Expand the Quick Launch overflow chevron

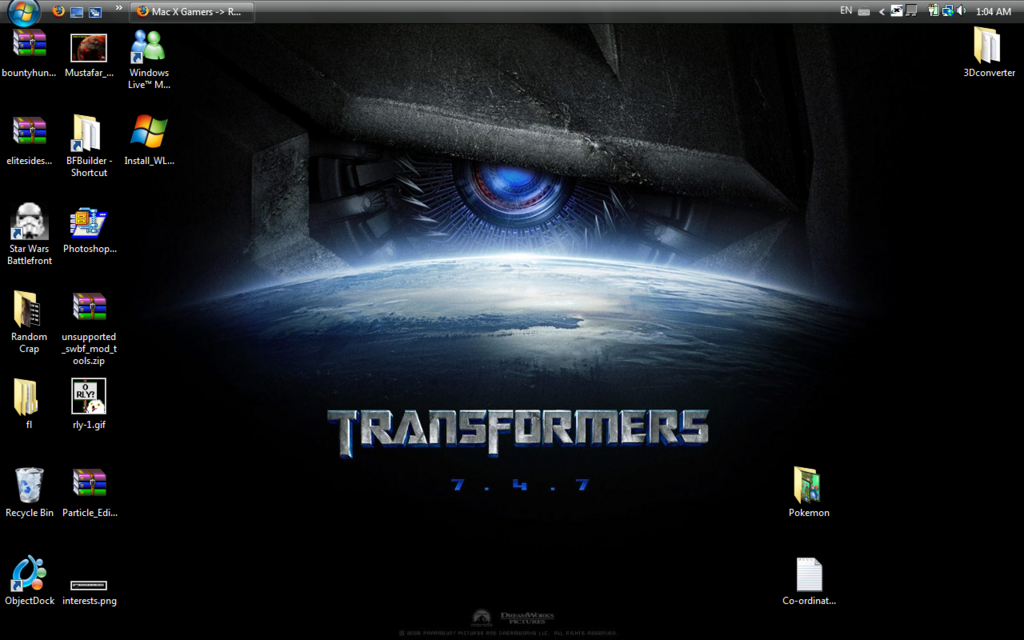pos(119,8)
